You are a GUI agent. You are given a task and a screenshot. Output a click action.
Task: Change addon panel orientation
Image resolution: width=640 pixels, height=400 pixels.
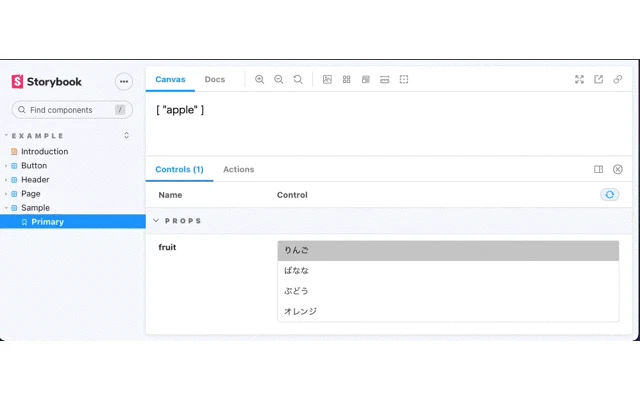599,169
